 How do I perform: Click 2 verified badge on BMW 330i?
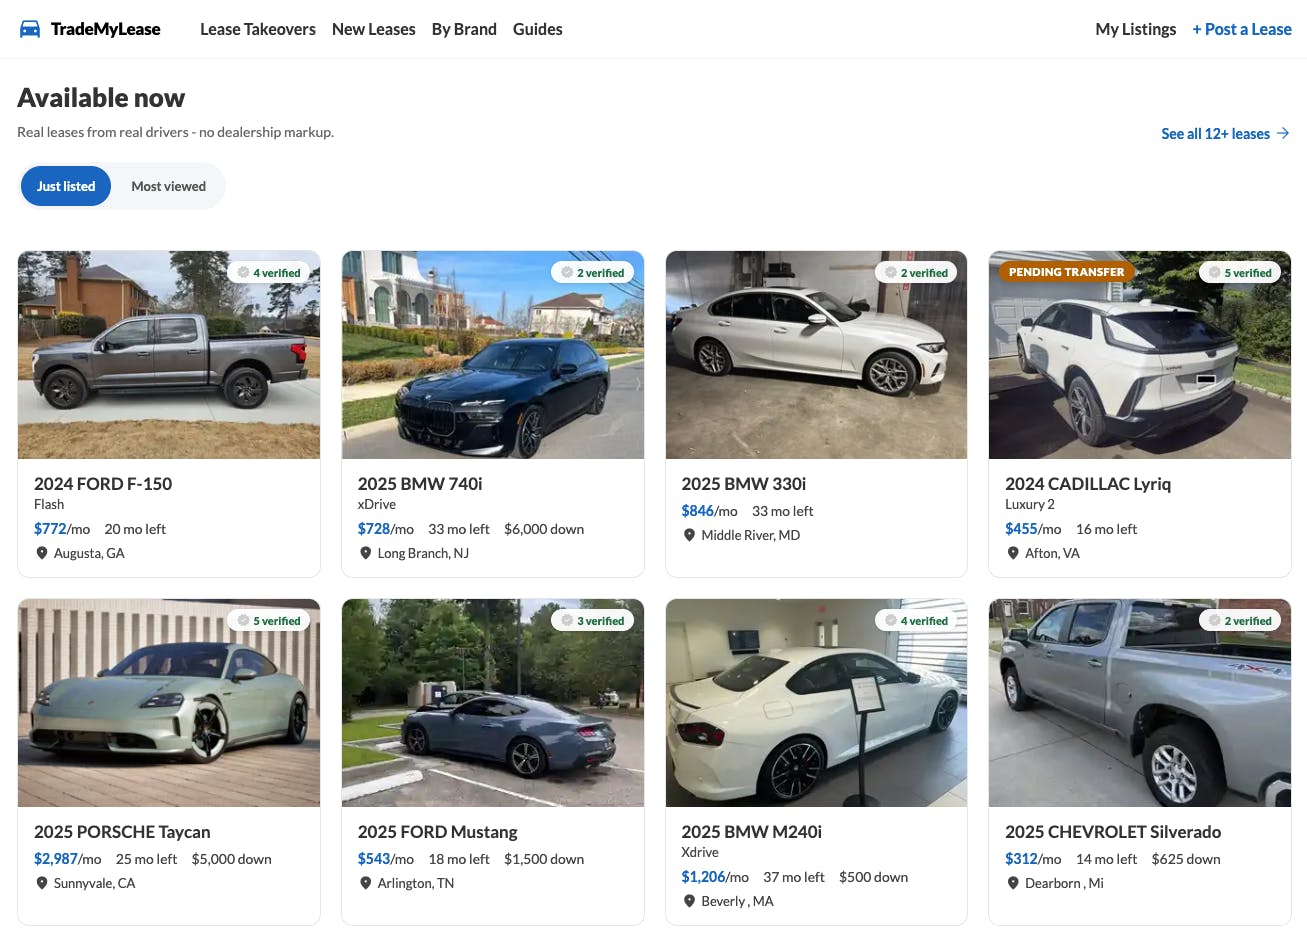click(916, 272)
